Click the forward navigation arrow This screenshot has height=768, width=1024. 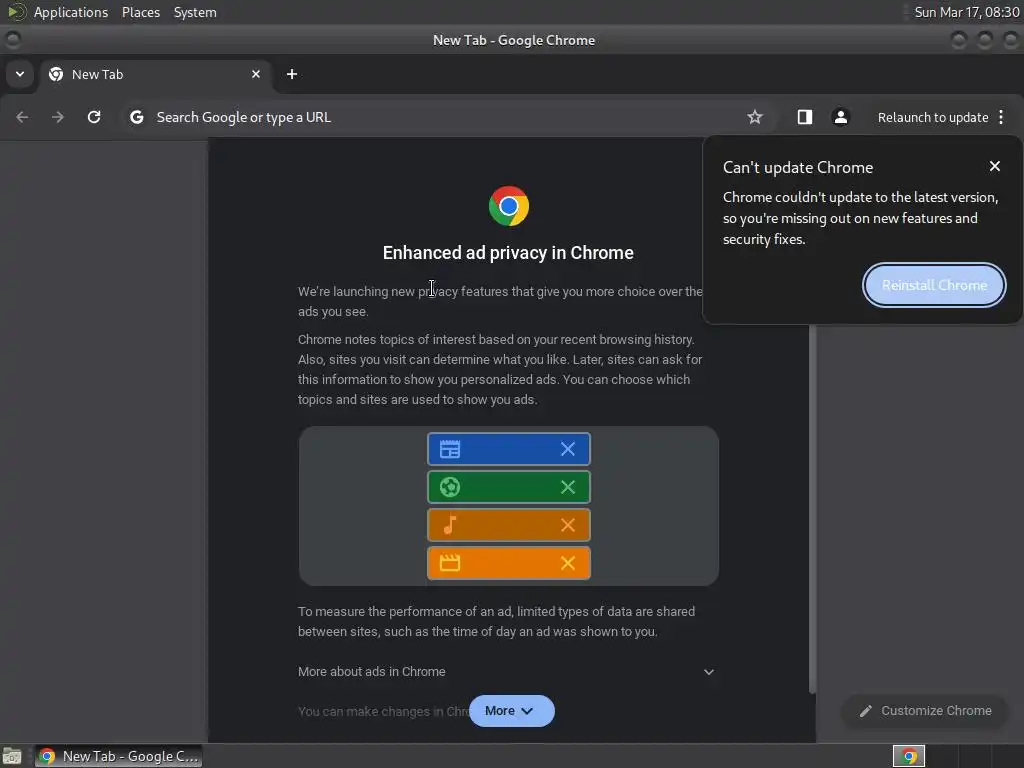[58, 117]
